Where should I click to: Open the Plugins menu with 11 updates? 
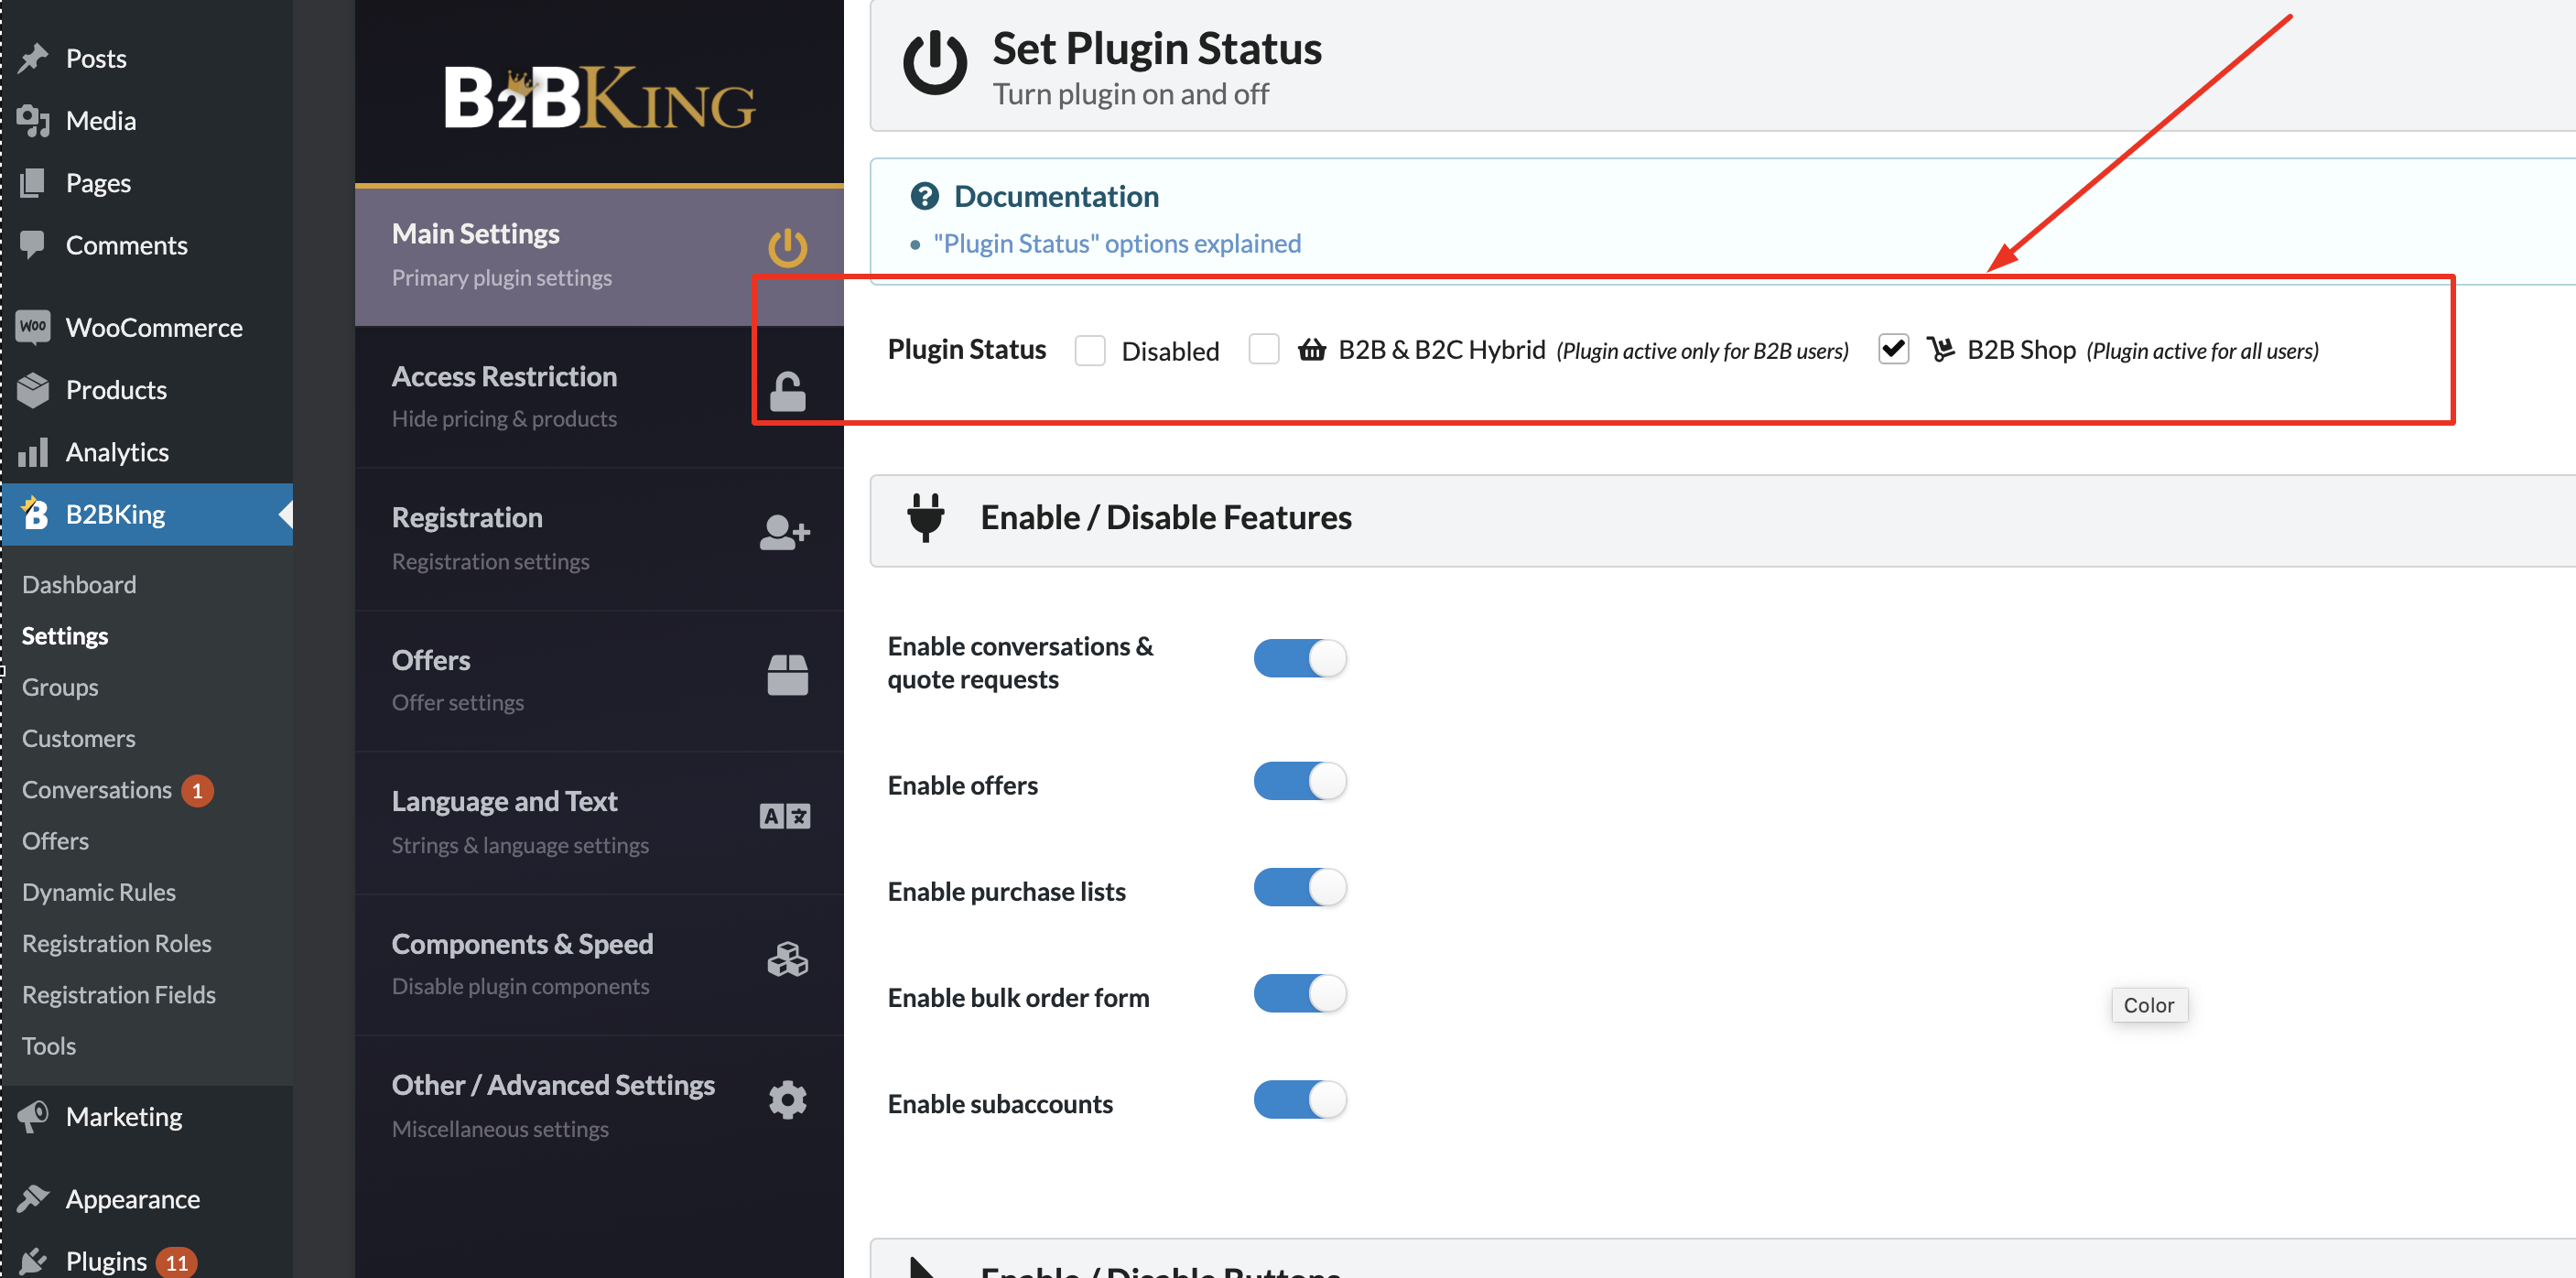tap(146, 1260)
